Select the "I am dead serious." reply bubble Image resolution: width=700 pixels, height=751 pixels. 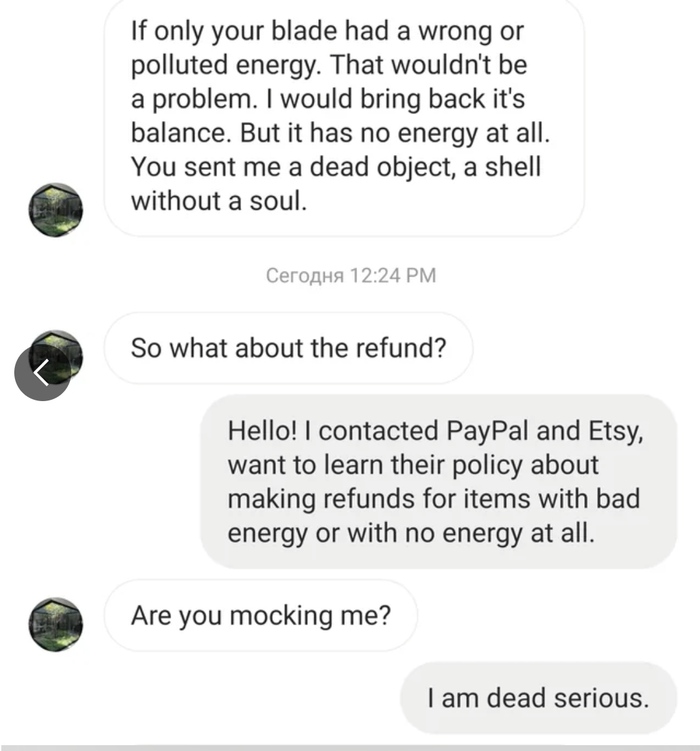(x=538, y=697)
